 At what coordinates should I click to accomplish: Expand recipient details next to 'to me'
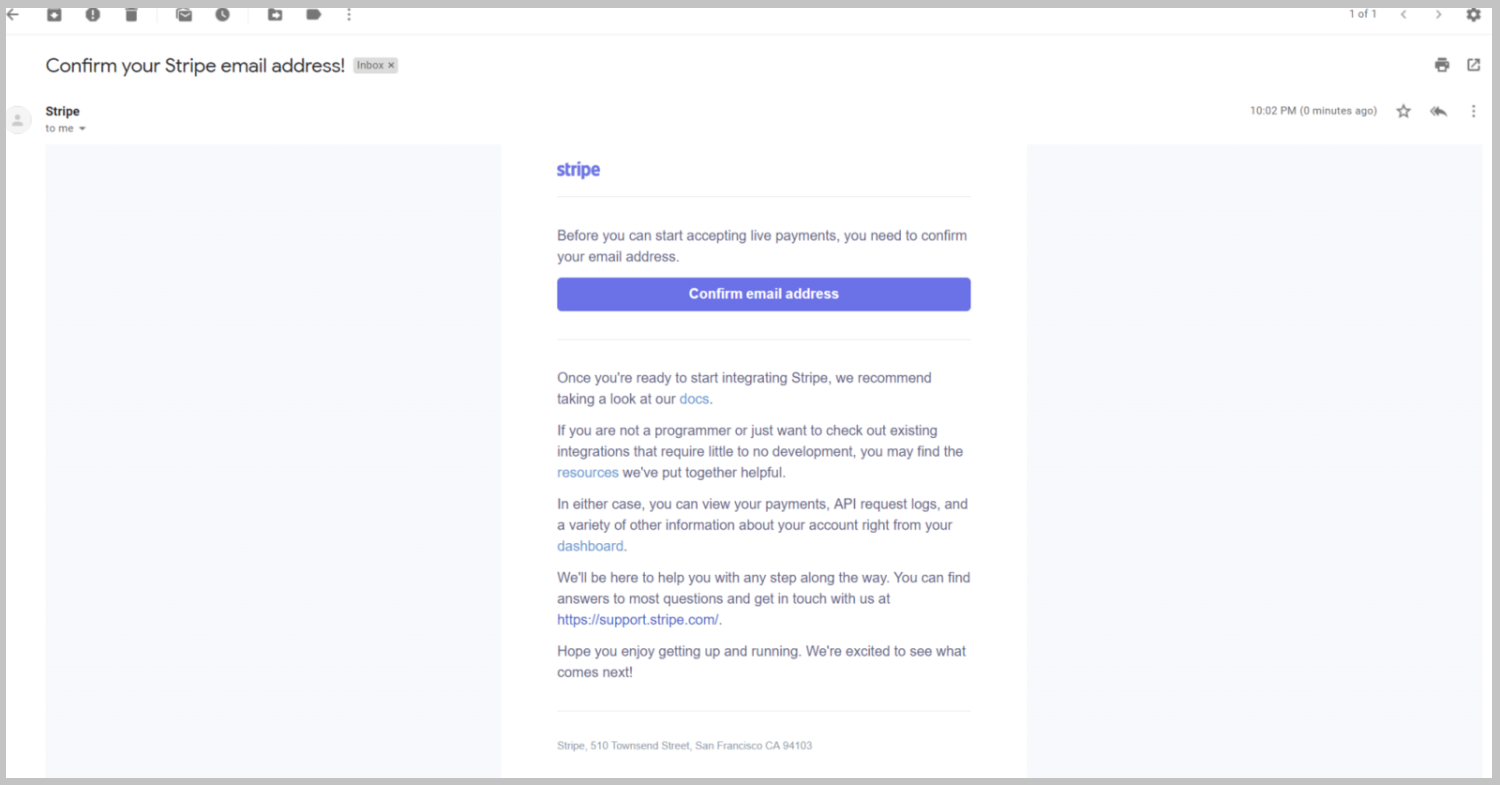coord(82,129)
